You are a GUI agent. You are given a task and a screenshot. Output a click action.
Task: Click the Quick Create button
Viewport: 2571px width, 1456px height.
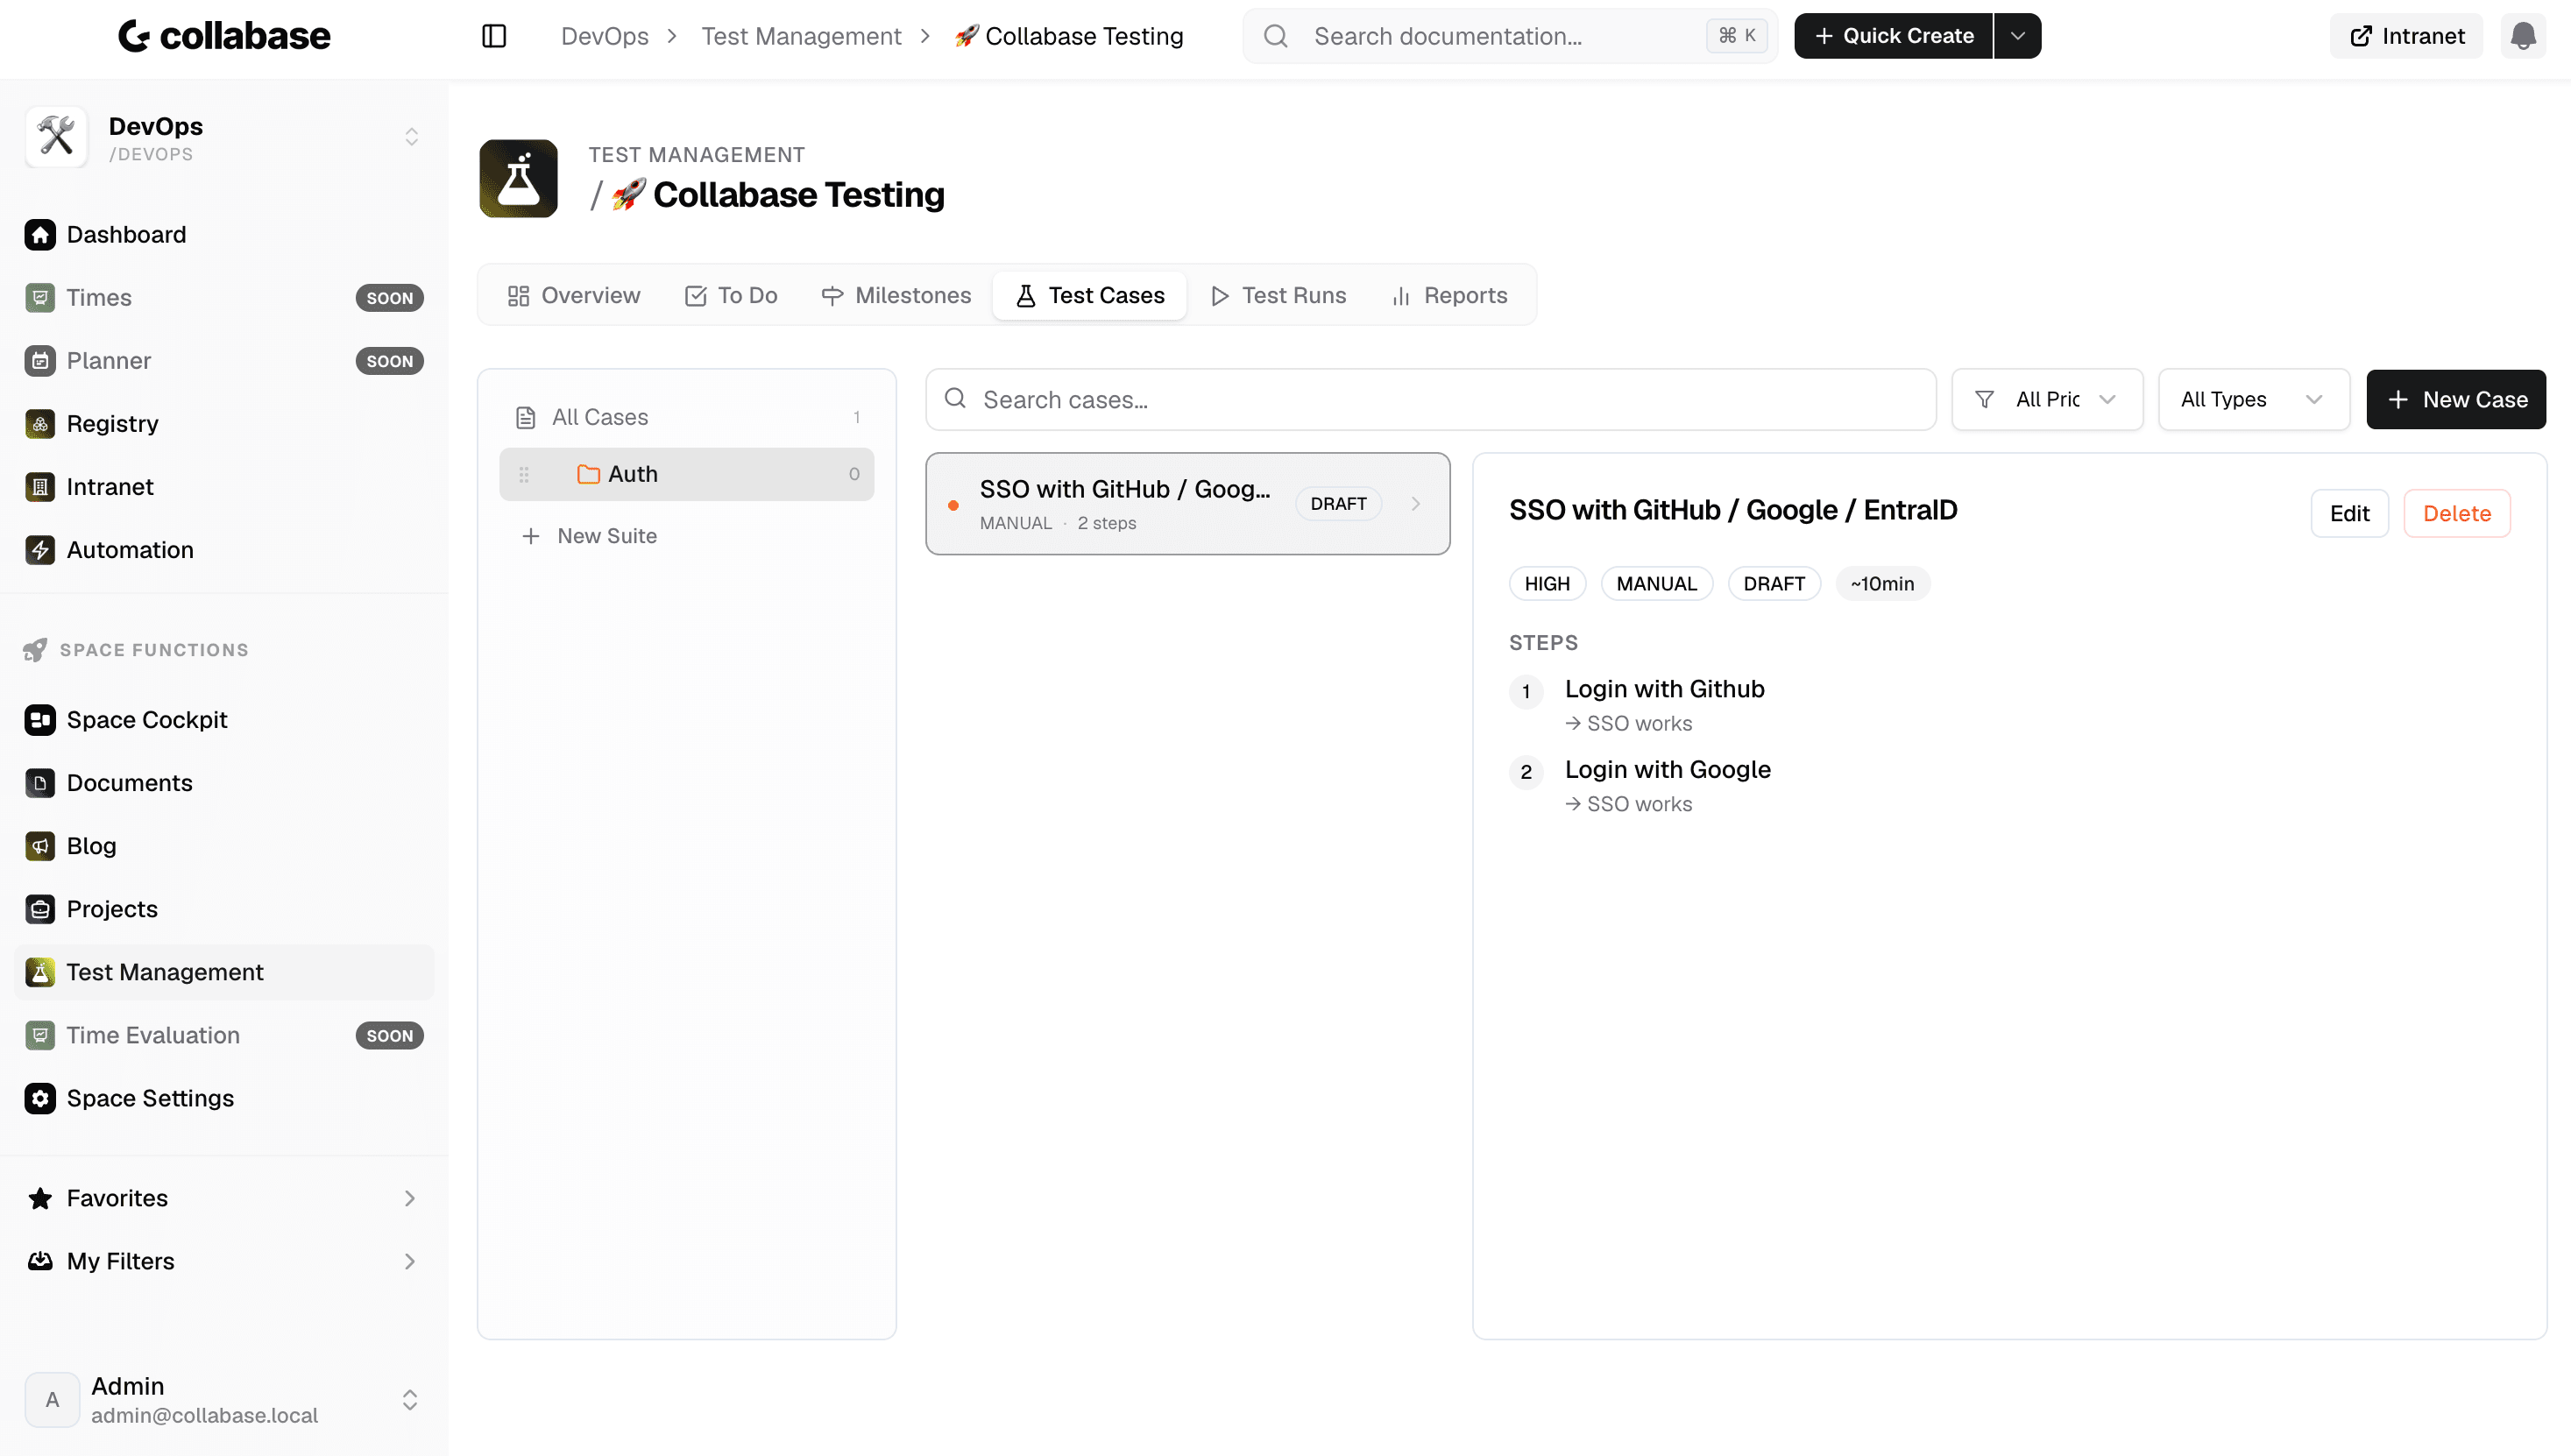tap(1893, 36)
